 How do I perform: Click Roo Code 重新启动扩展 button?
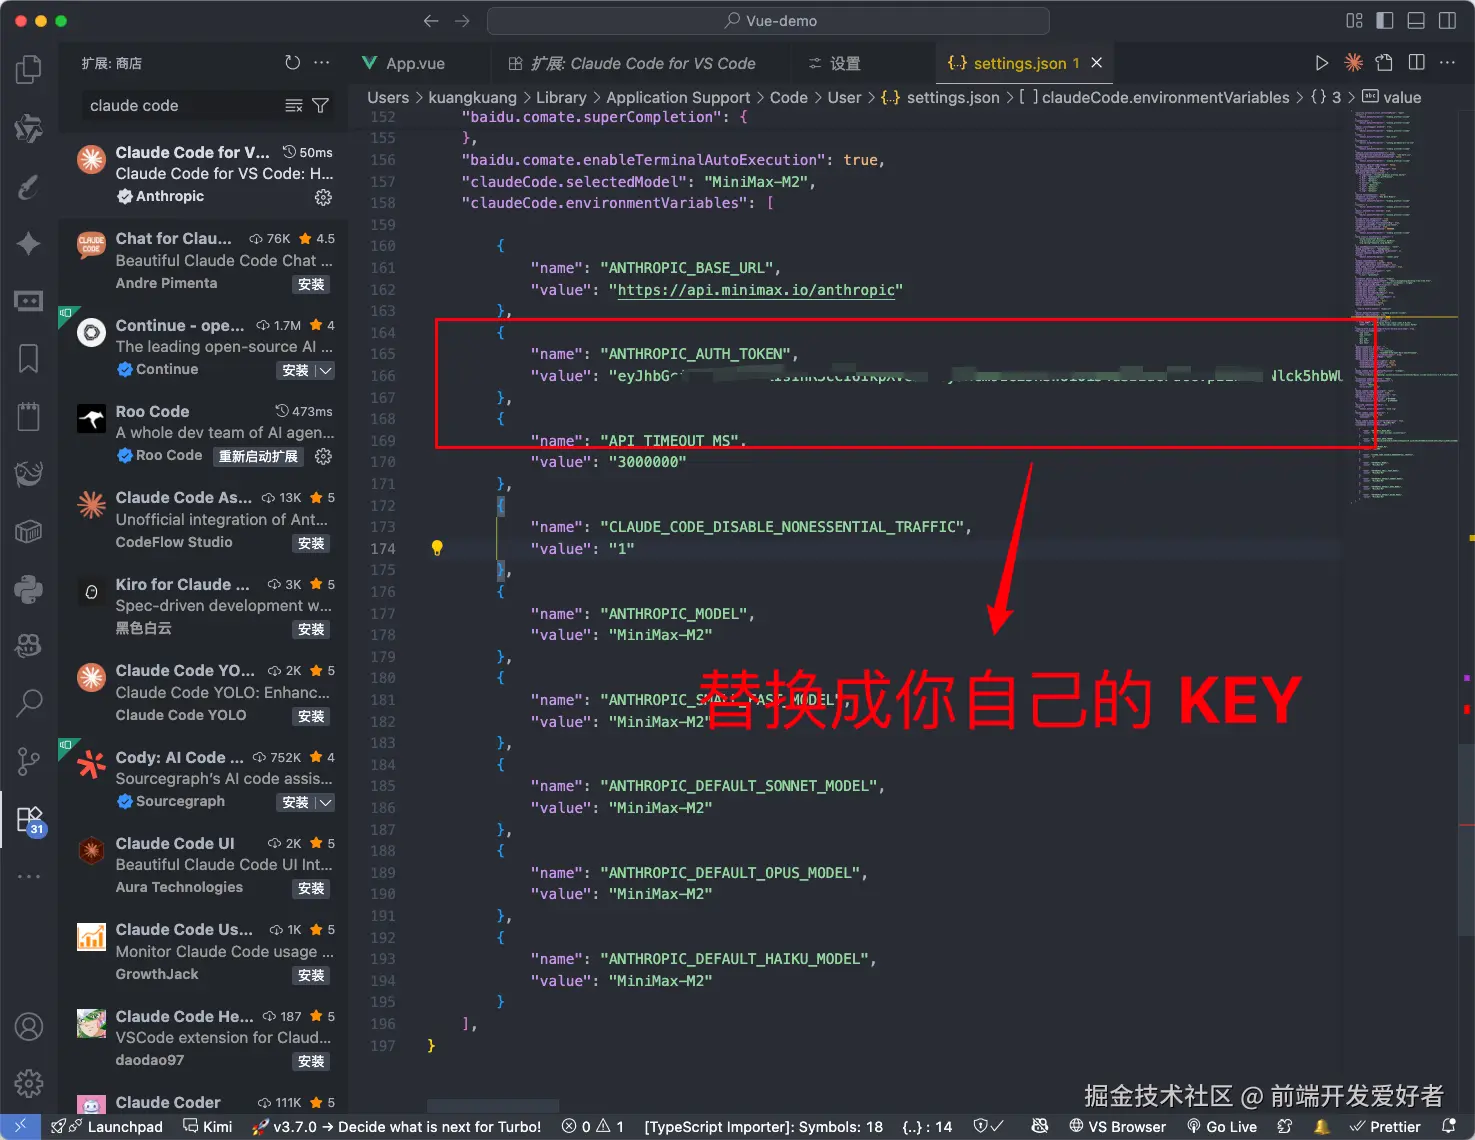tap(258, 457)
